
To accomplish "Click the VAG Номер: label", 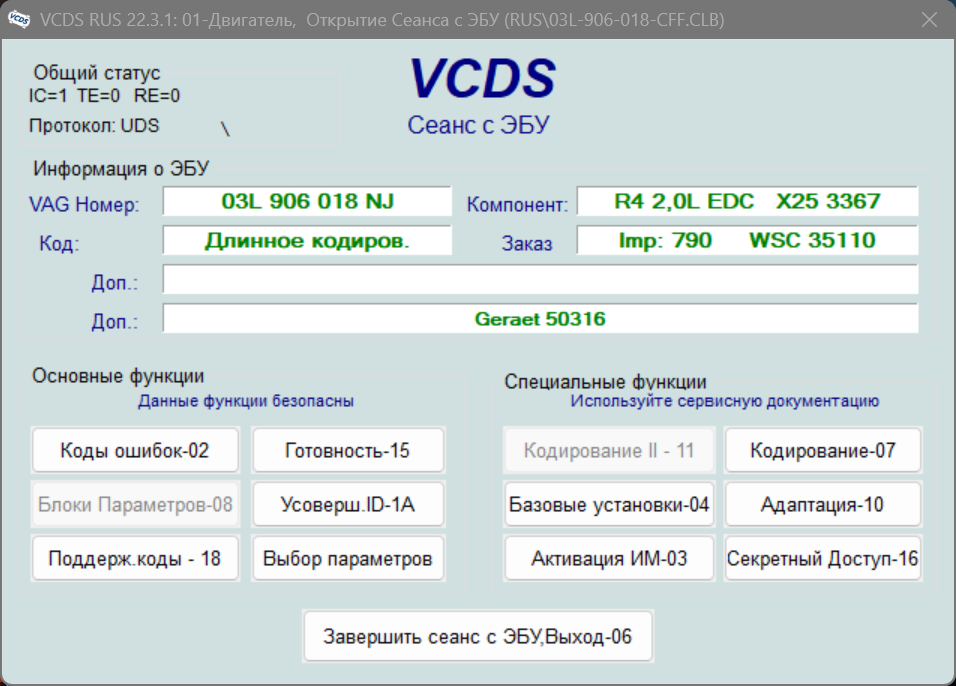I will click(84, 204).
